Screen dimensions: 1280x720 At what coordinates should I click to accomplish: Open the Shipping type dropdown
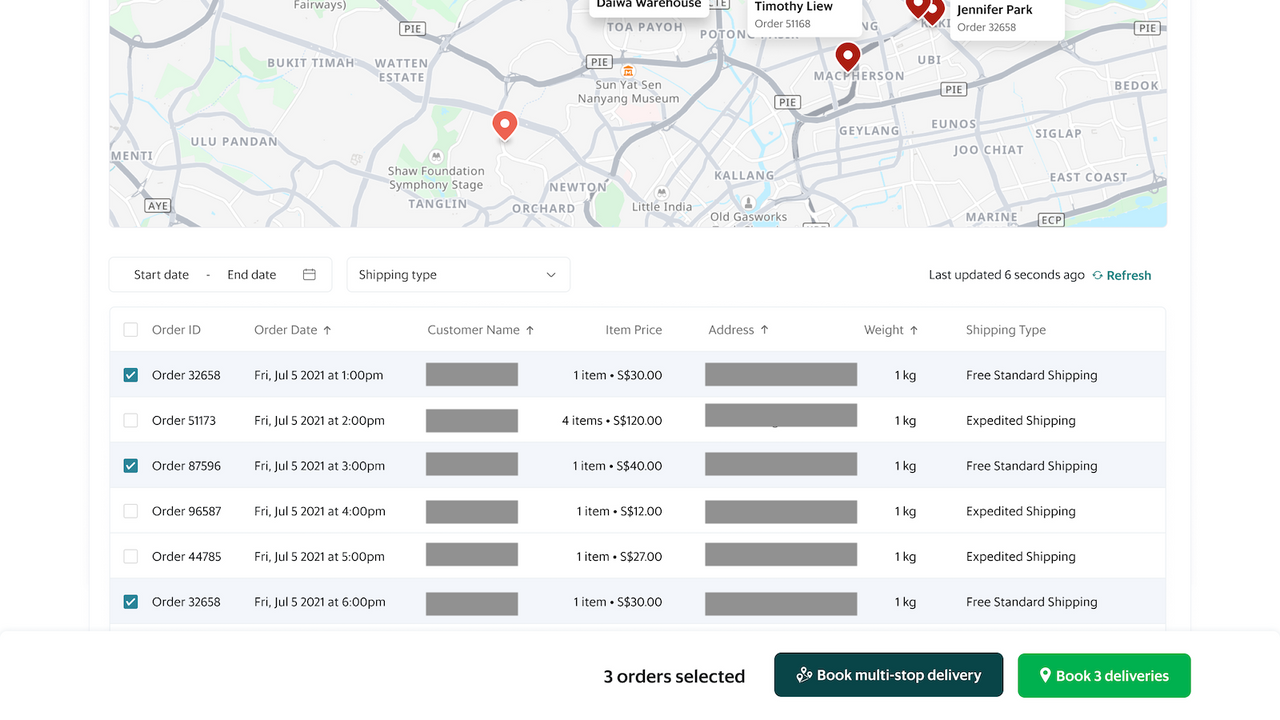[x=458, y=274]
